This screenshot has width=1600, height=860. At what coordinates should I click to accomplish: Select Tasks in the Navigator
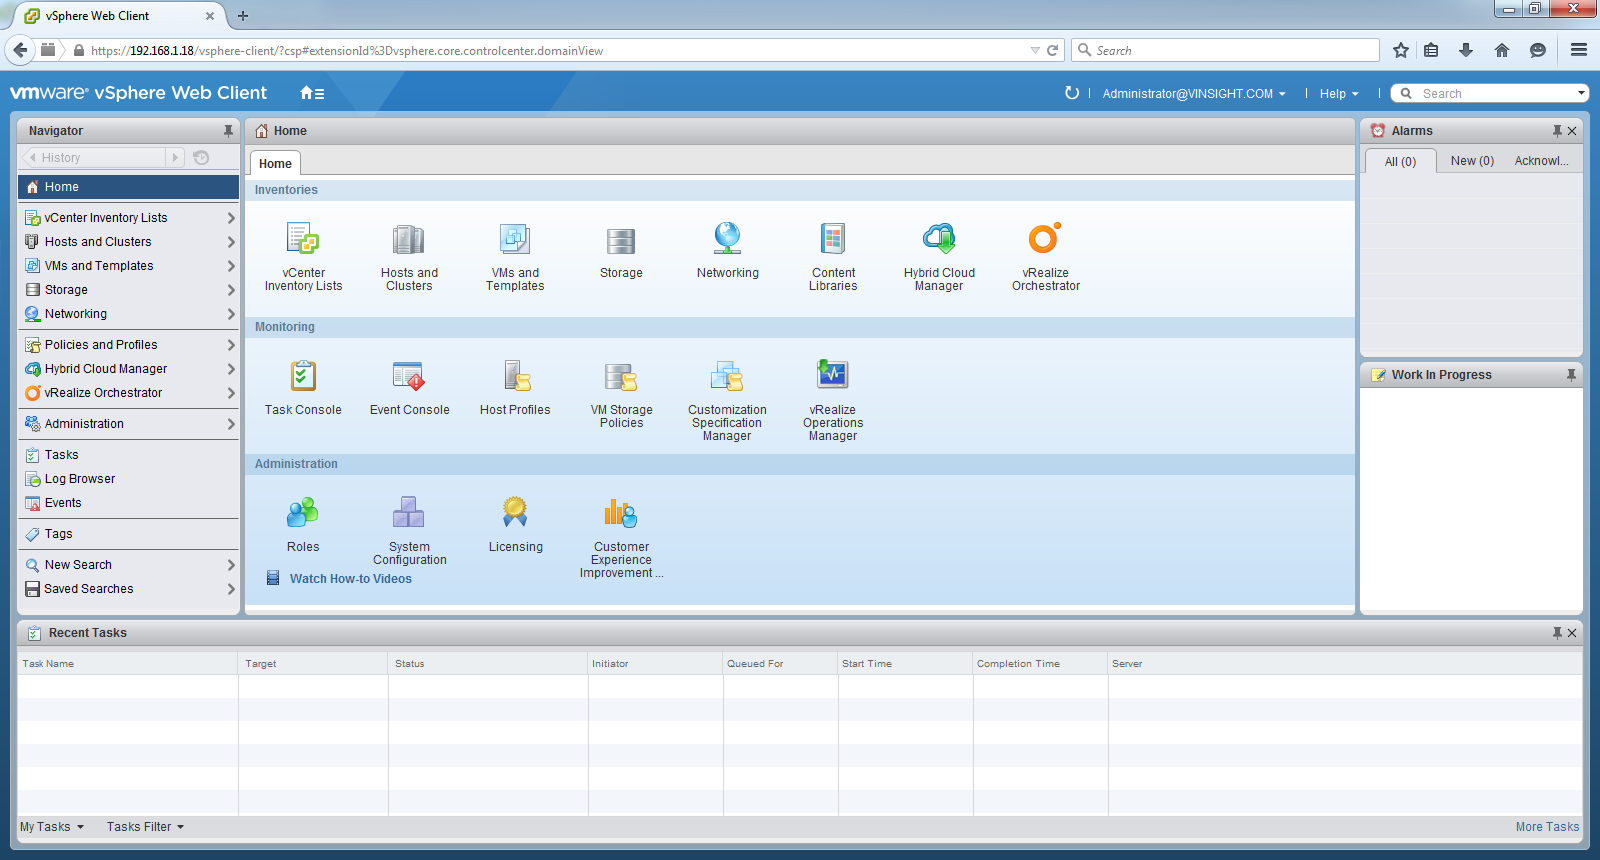(x=128, y=455)
